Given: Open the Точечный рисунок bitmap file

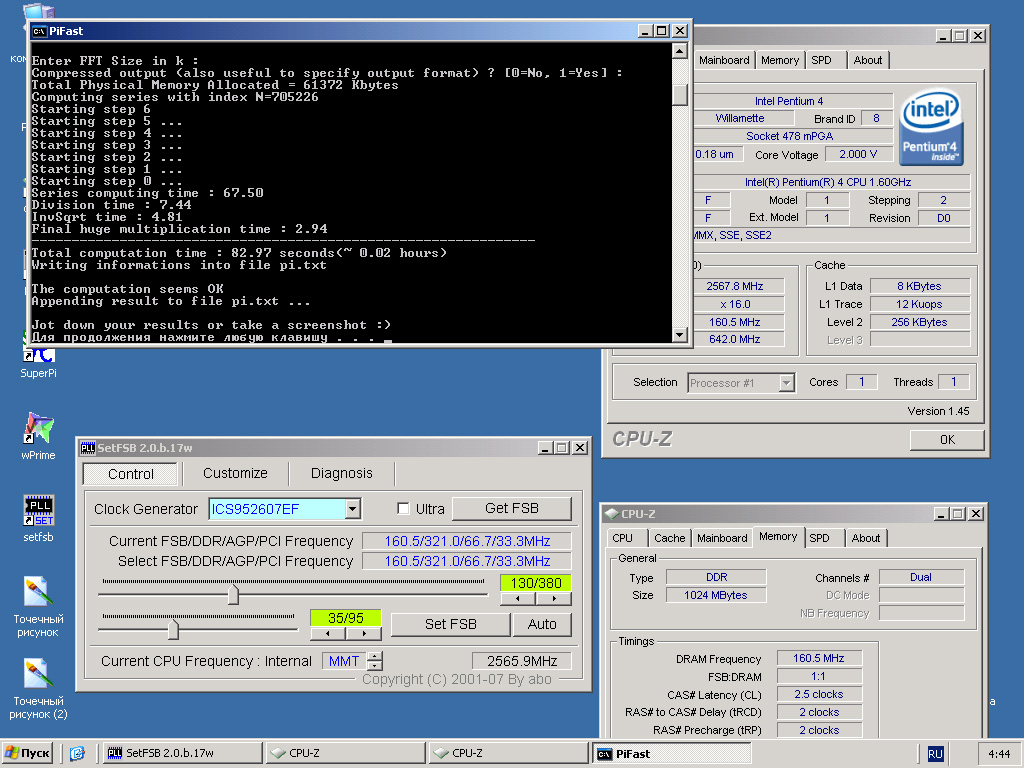Looking at the screenshot, I should click(x=38, y=606).
